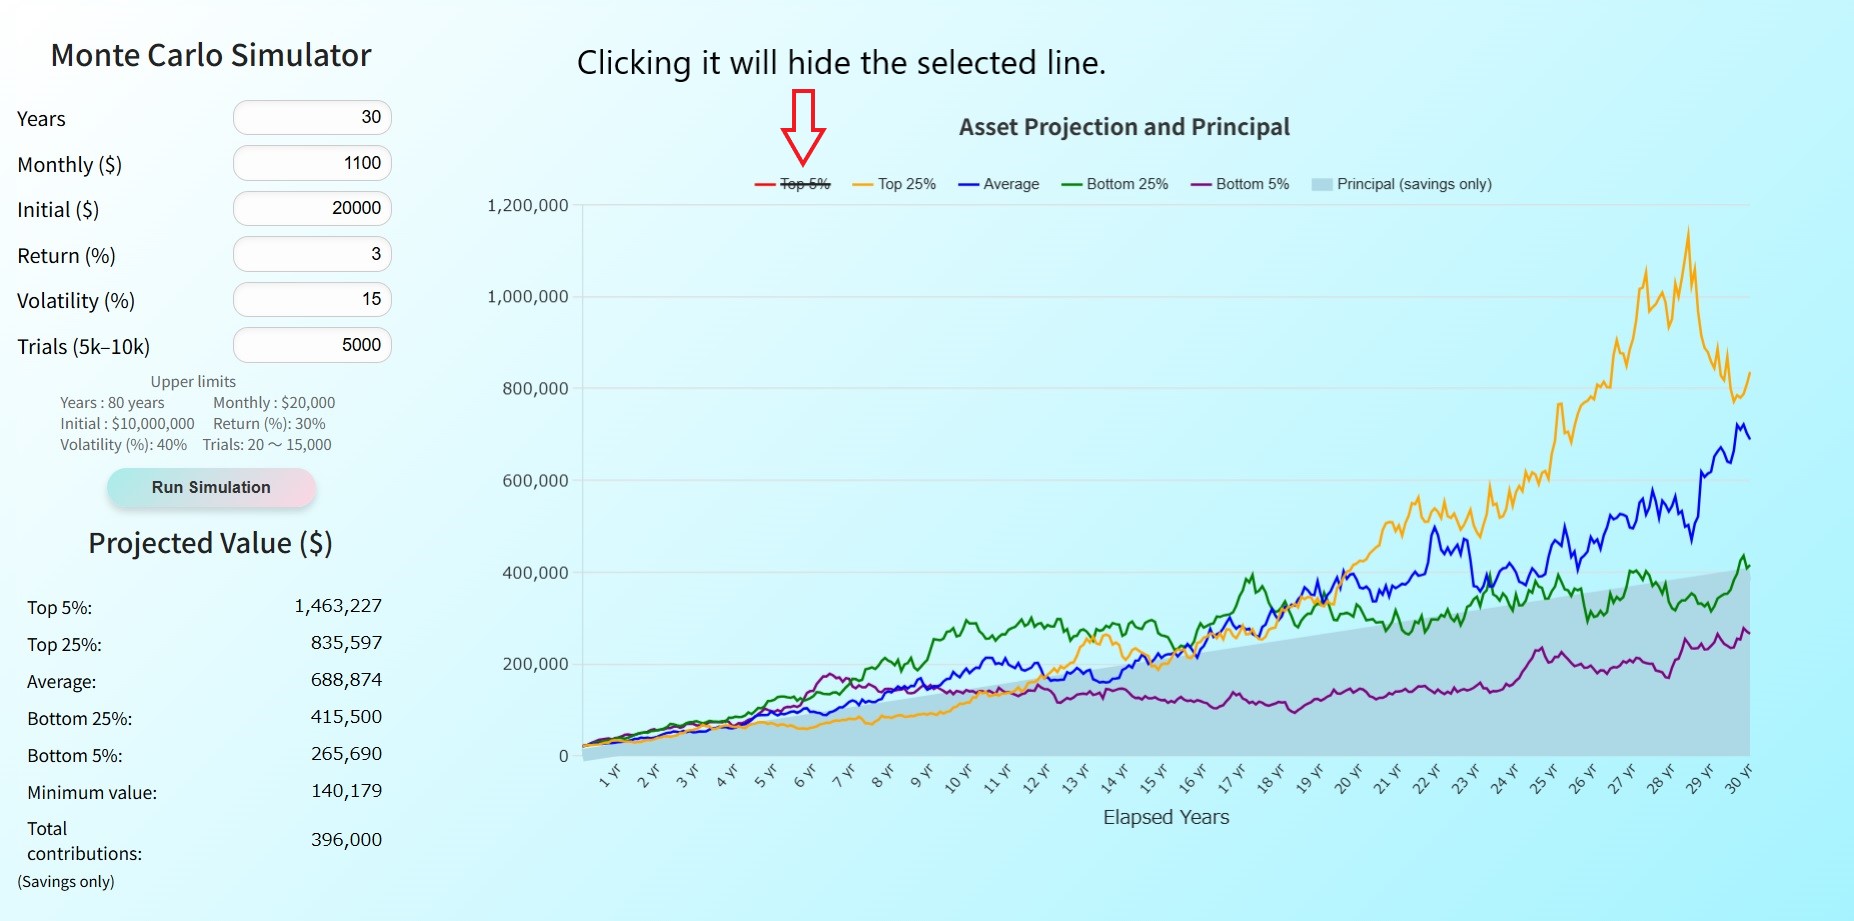Click the blue Average legend swatch
This screenshot has height=921, width=1854.
[x=968, y=184]
